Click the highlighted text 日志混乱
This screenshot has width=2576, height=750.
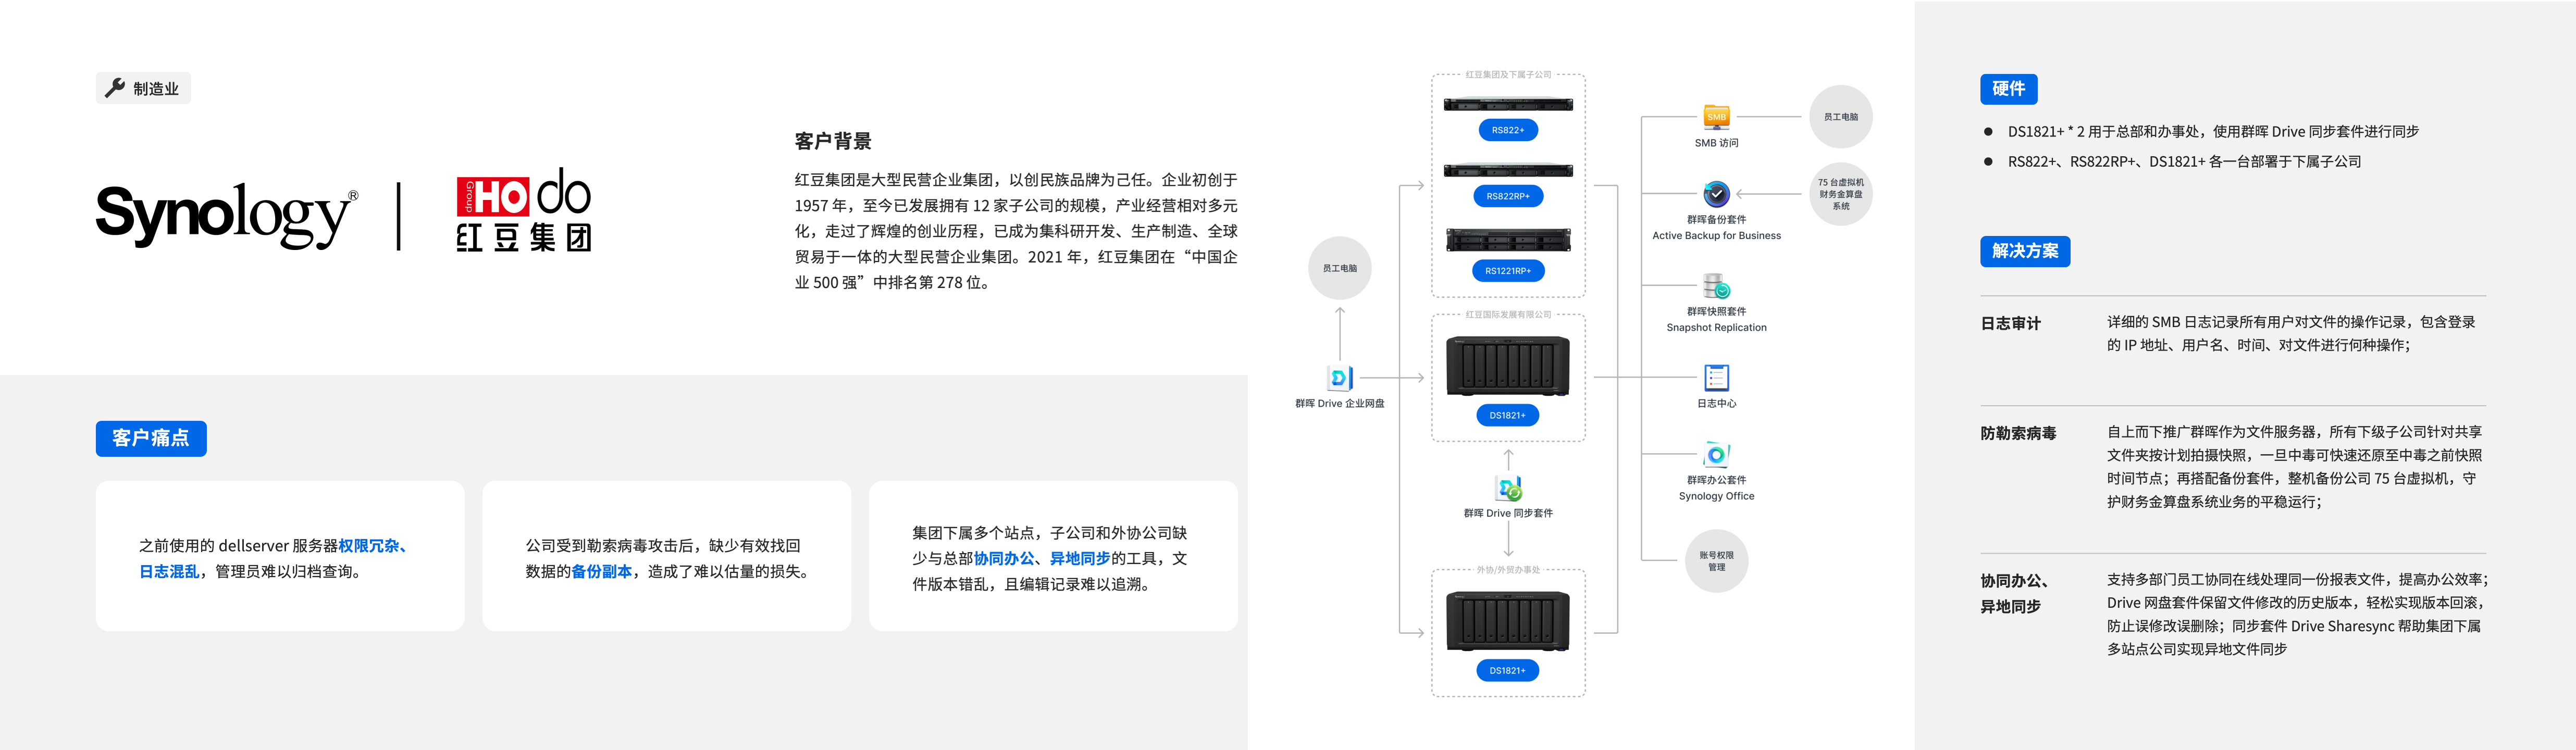tap(169, 571)
